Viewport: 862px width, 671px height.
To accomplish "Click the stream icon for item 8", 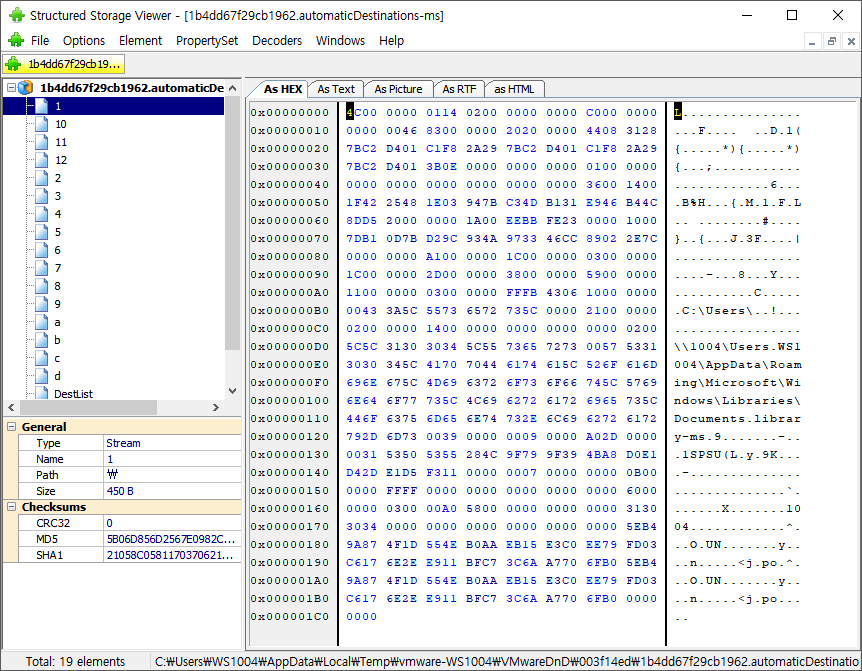I will tap(41, 286).
